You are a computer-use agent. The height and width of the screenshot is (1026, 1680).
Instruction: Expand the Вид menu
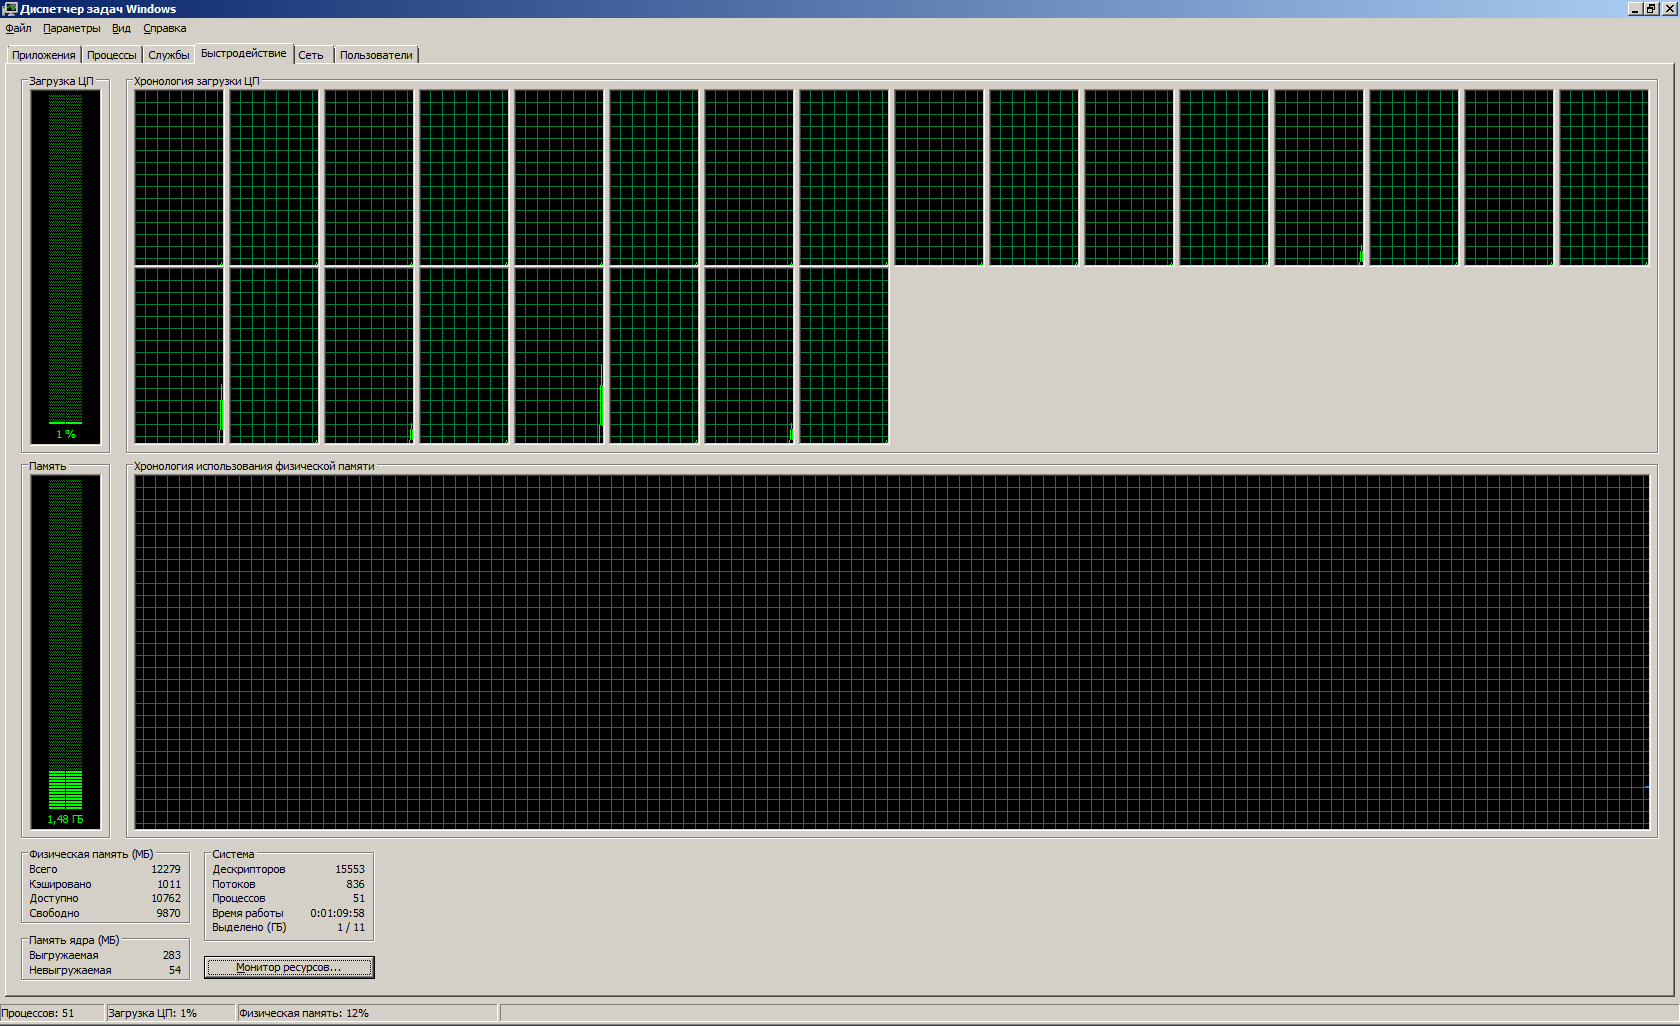pyautogui.click(x=121, y=29)
